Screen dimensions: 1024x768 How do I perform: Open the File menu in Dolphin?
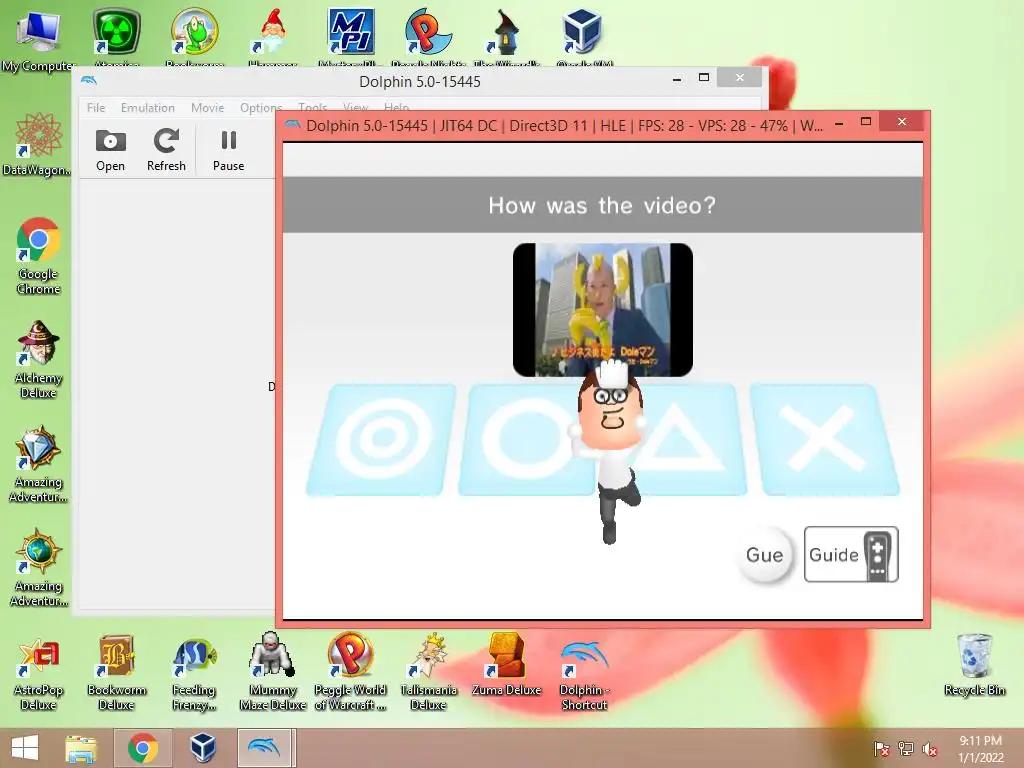point(96,108)
